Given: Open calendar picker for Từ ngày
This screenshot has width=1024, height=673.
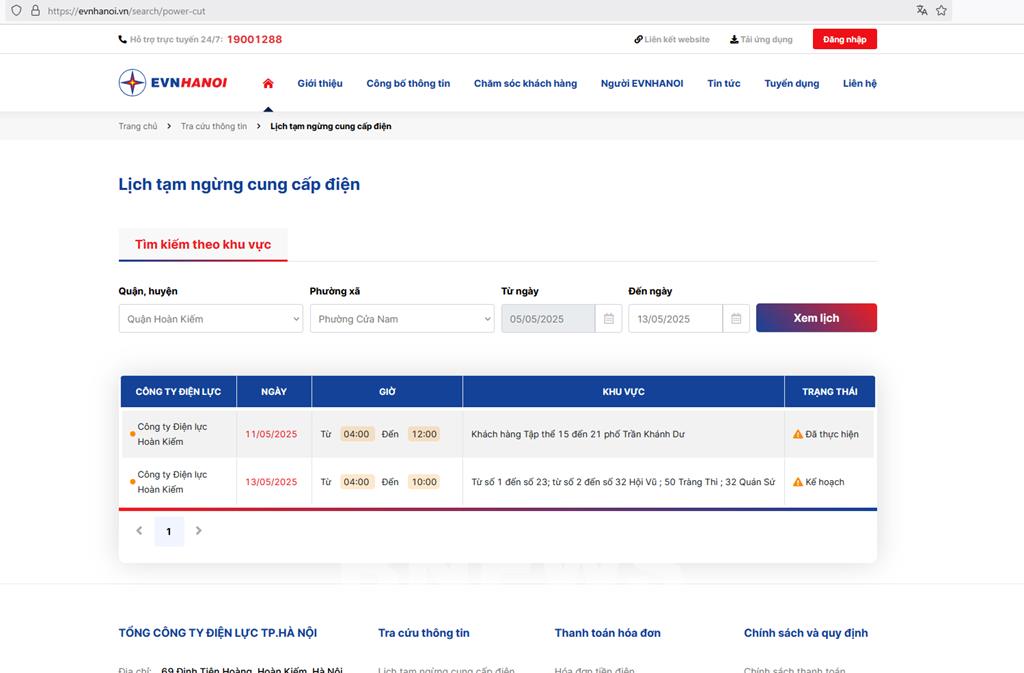Looking at the screenshot, I should pyautogui.click(x=609, y=319).
